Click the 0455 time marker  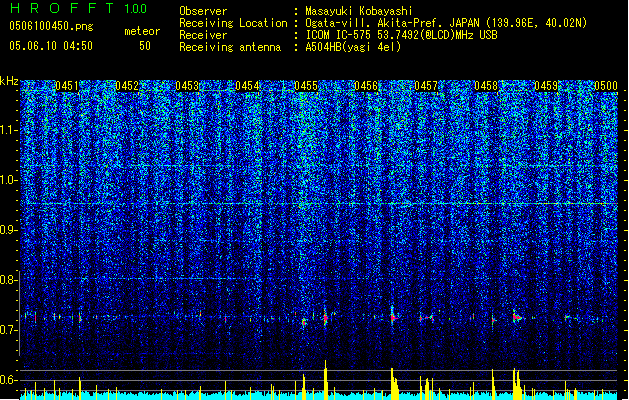tap(306, 86)
